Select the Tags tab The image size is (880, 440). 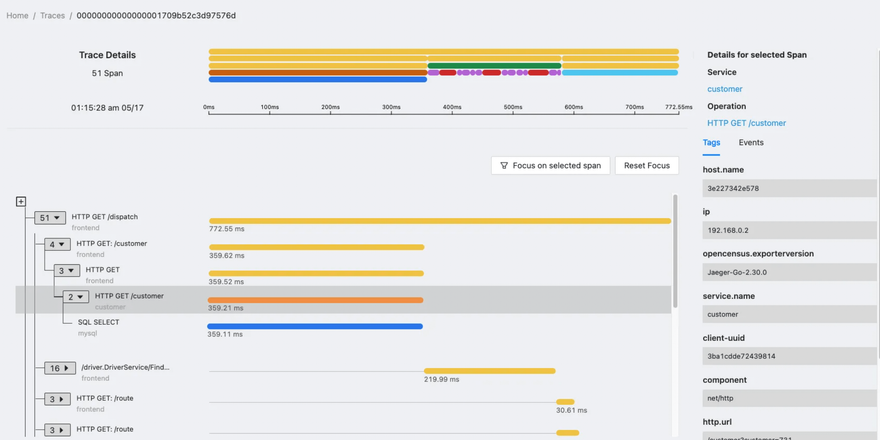[711, 143]
